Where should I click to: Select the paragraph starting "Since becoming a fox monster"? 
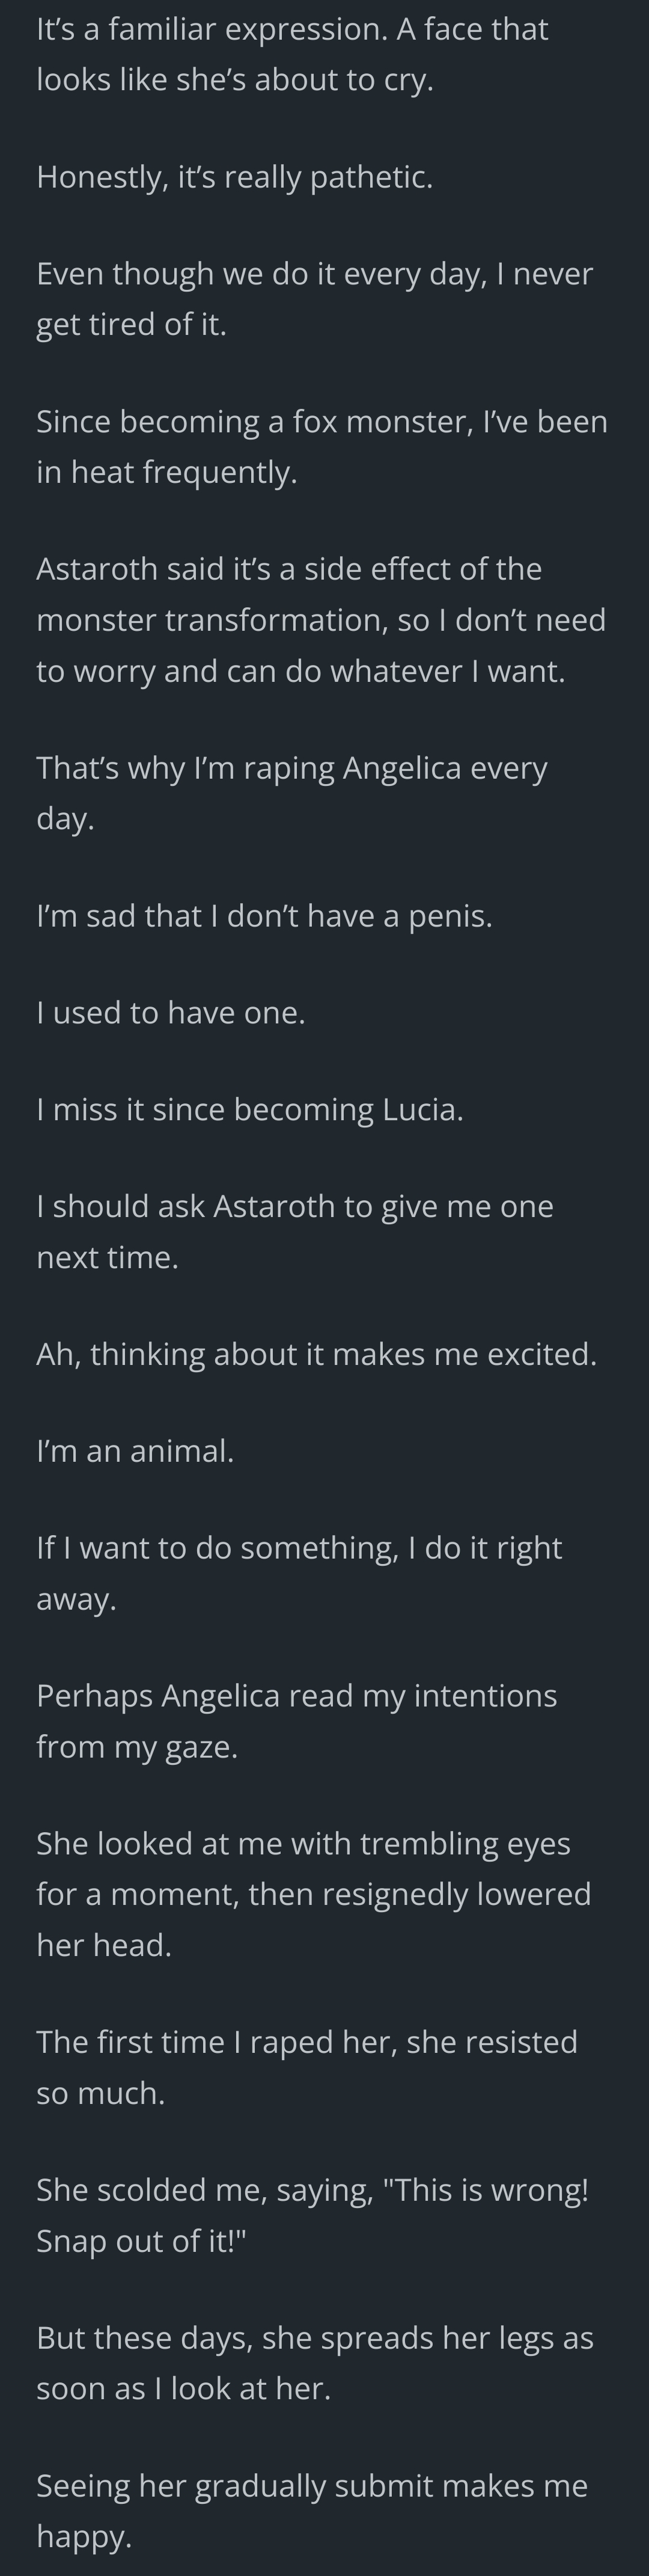pyautogui.click(x=321, y=446)
